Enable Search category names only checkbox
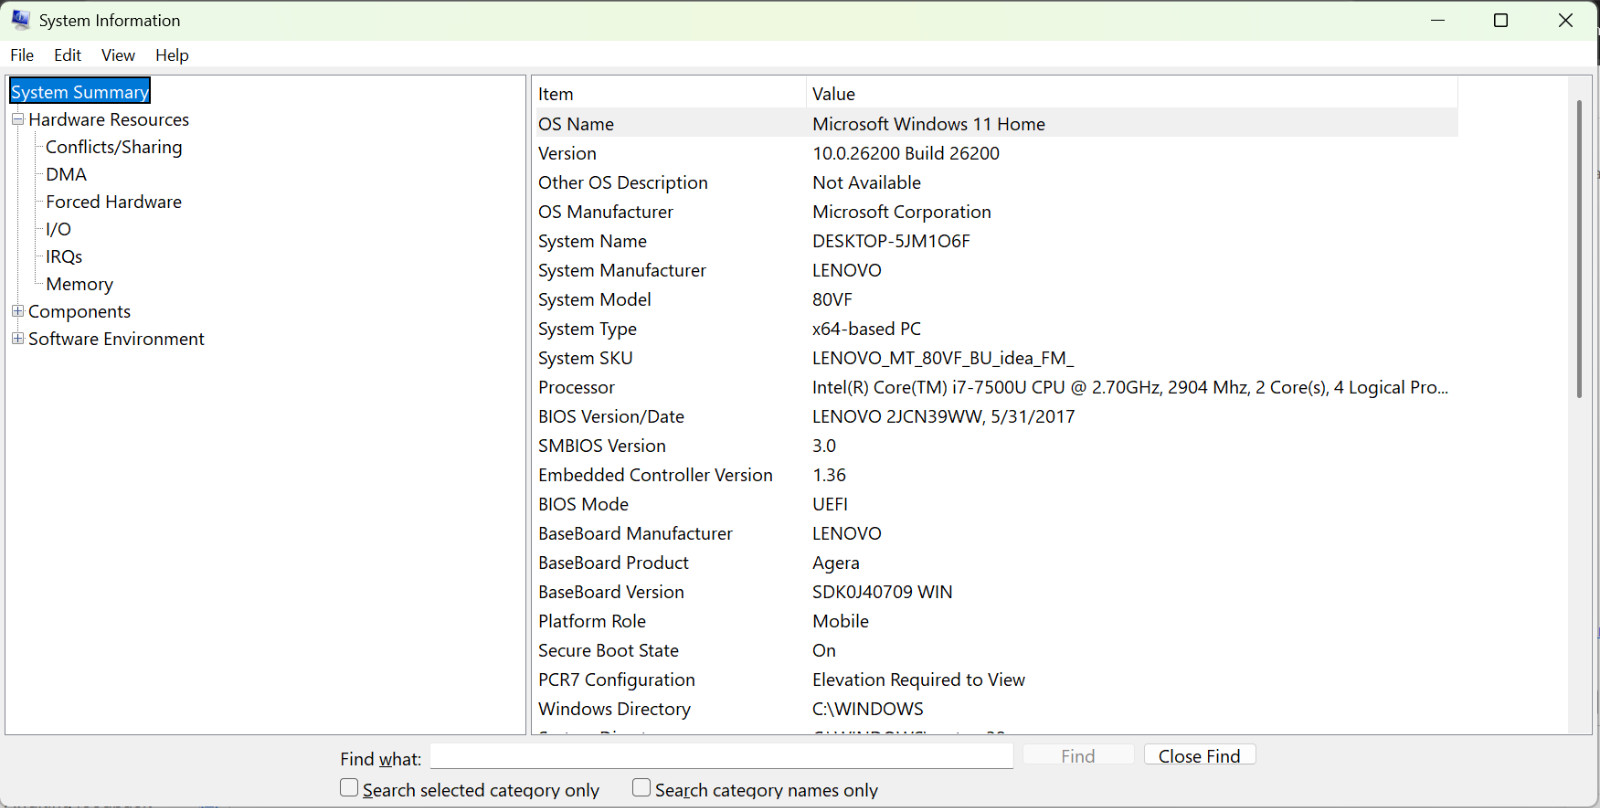1600x808 pixels. click(641, 788)
